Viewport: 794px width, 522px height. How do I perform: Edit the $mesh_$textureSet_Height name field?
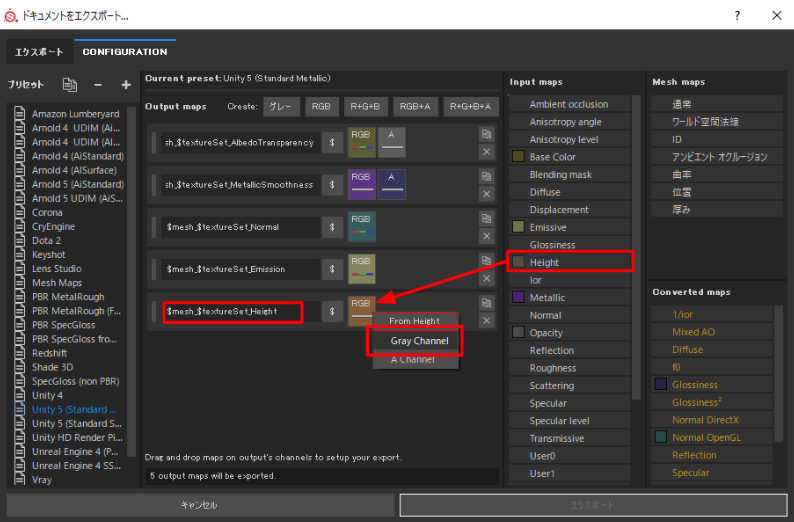point(241,311)
